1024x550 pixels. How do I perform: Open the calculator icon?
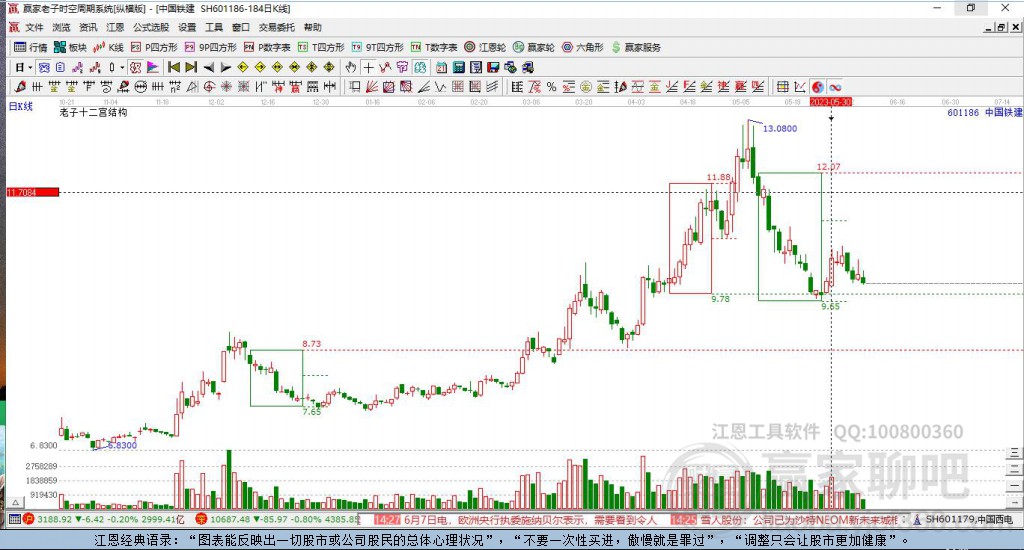coord(458,67)
